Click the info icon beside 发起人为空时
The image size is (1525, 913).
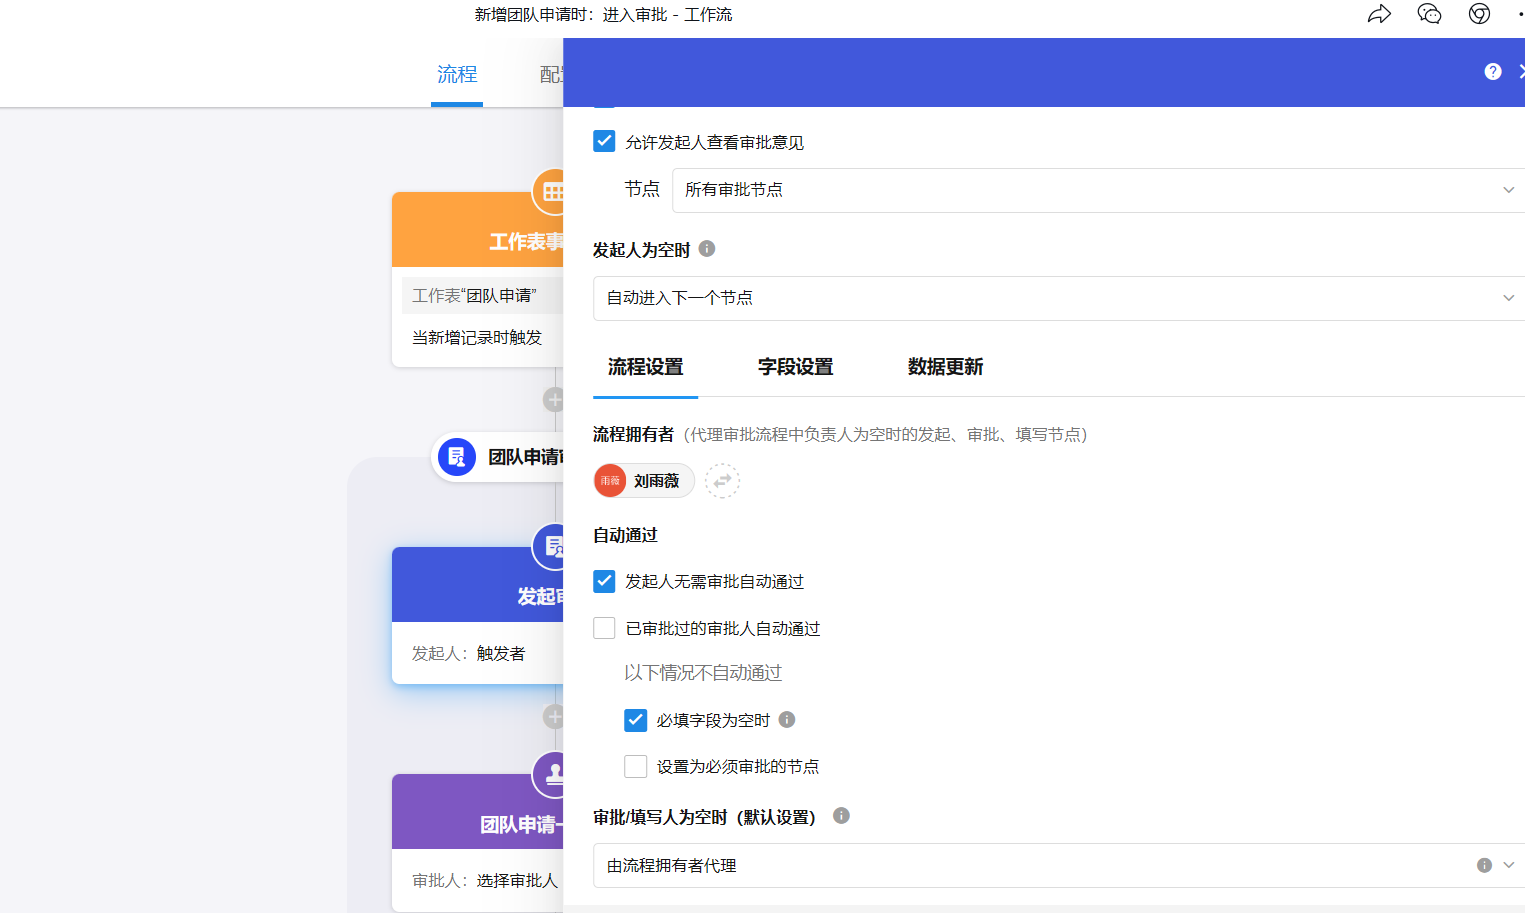coord(707,249)
